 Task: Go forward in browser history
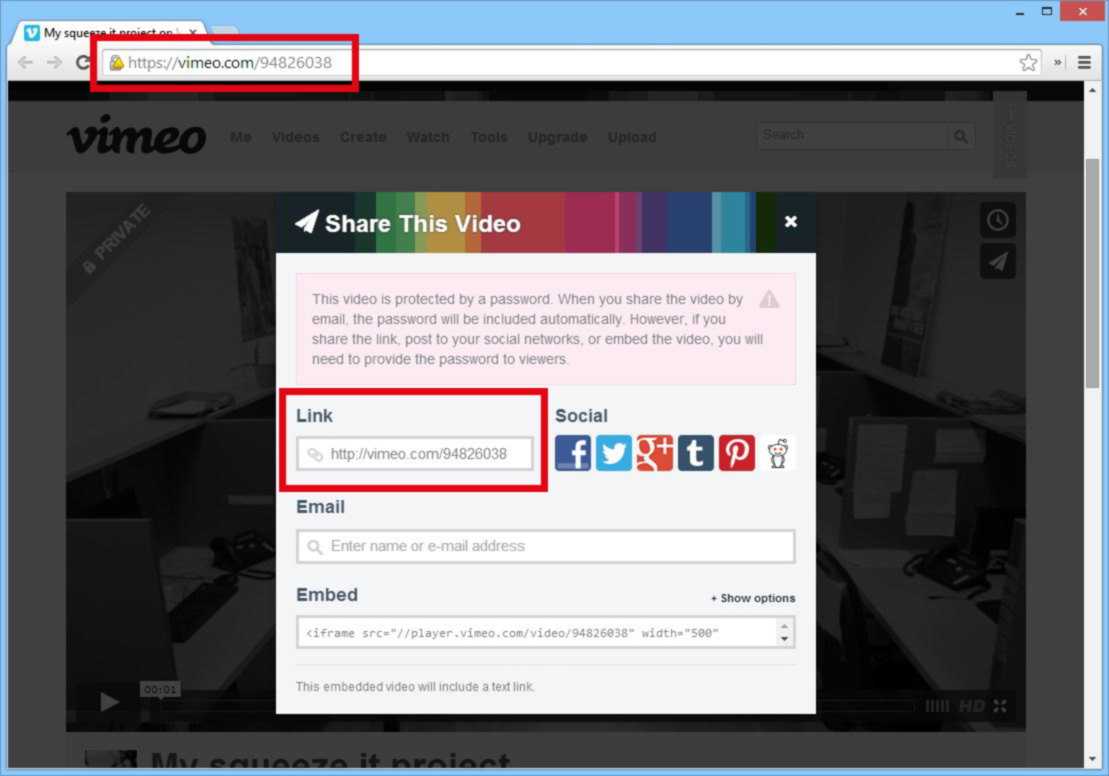(54, 62)
